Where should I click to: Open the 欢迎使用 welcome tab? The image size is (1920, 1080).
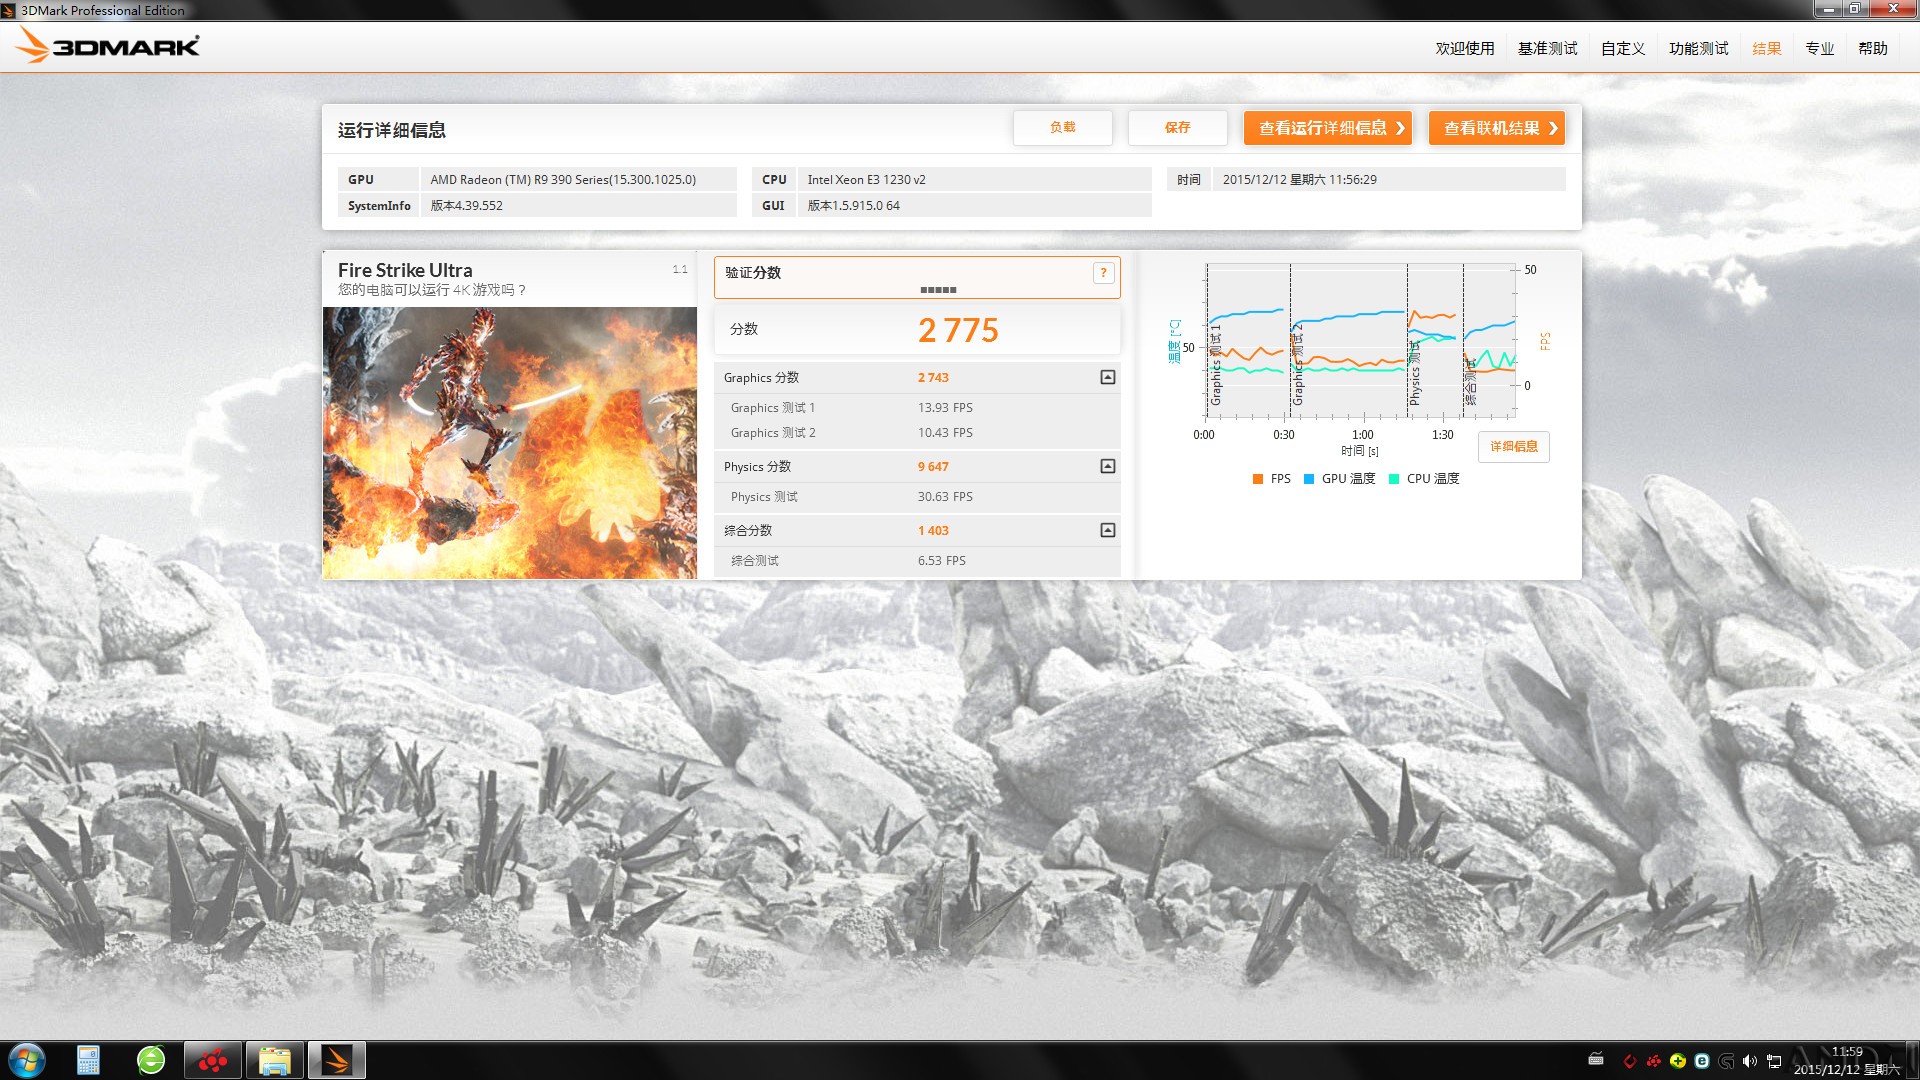tap(1465, 48)
